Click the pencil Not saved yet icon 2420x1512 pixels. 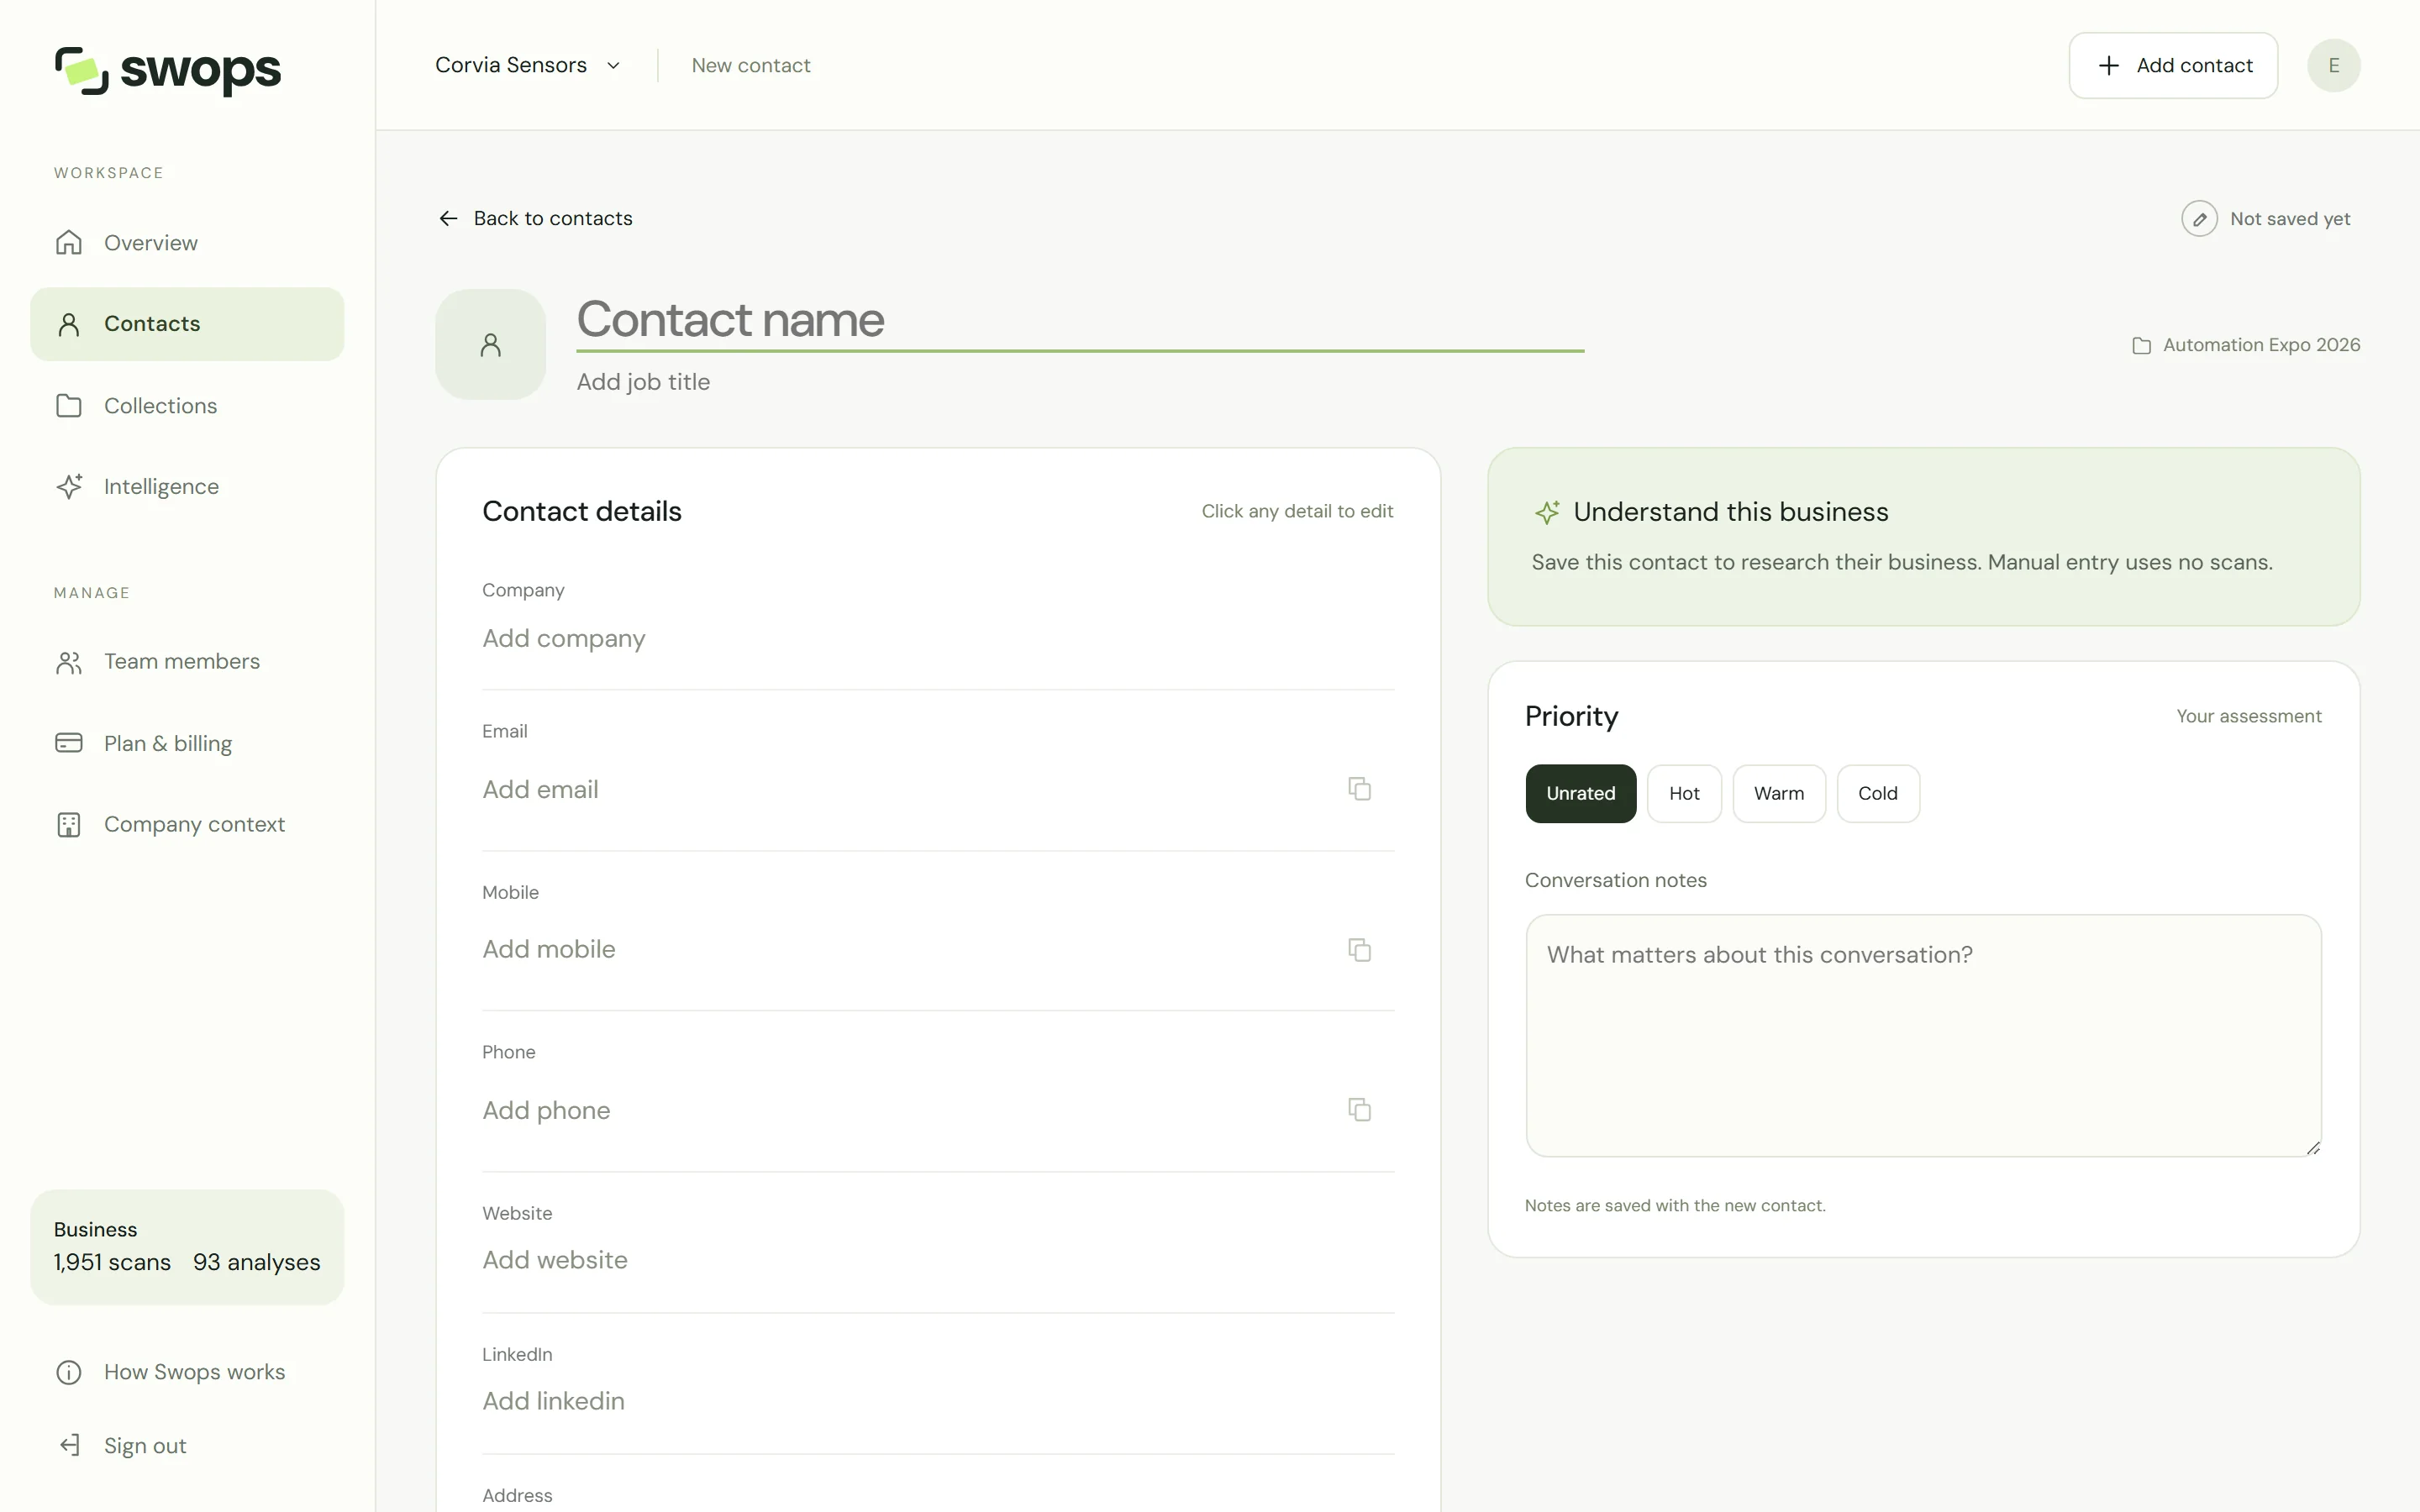[x=2199, y=219]
